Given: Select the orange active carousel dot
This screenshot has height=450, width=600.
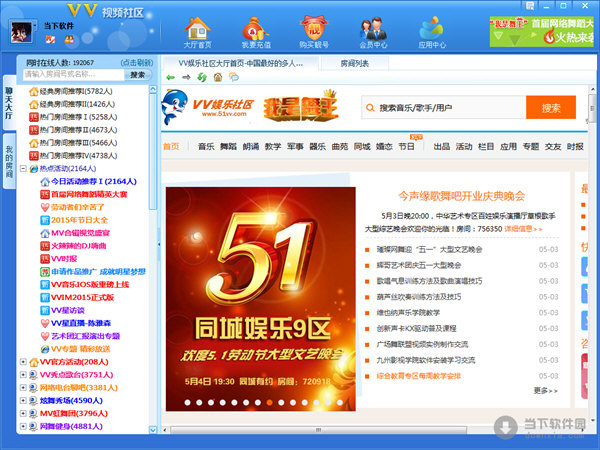Looking at the screenshot, I should [269, 403].
